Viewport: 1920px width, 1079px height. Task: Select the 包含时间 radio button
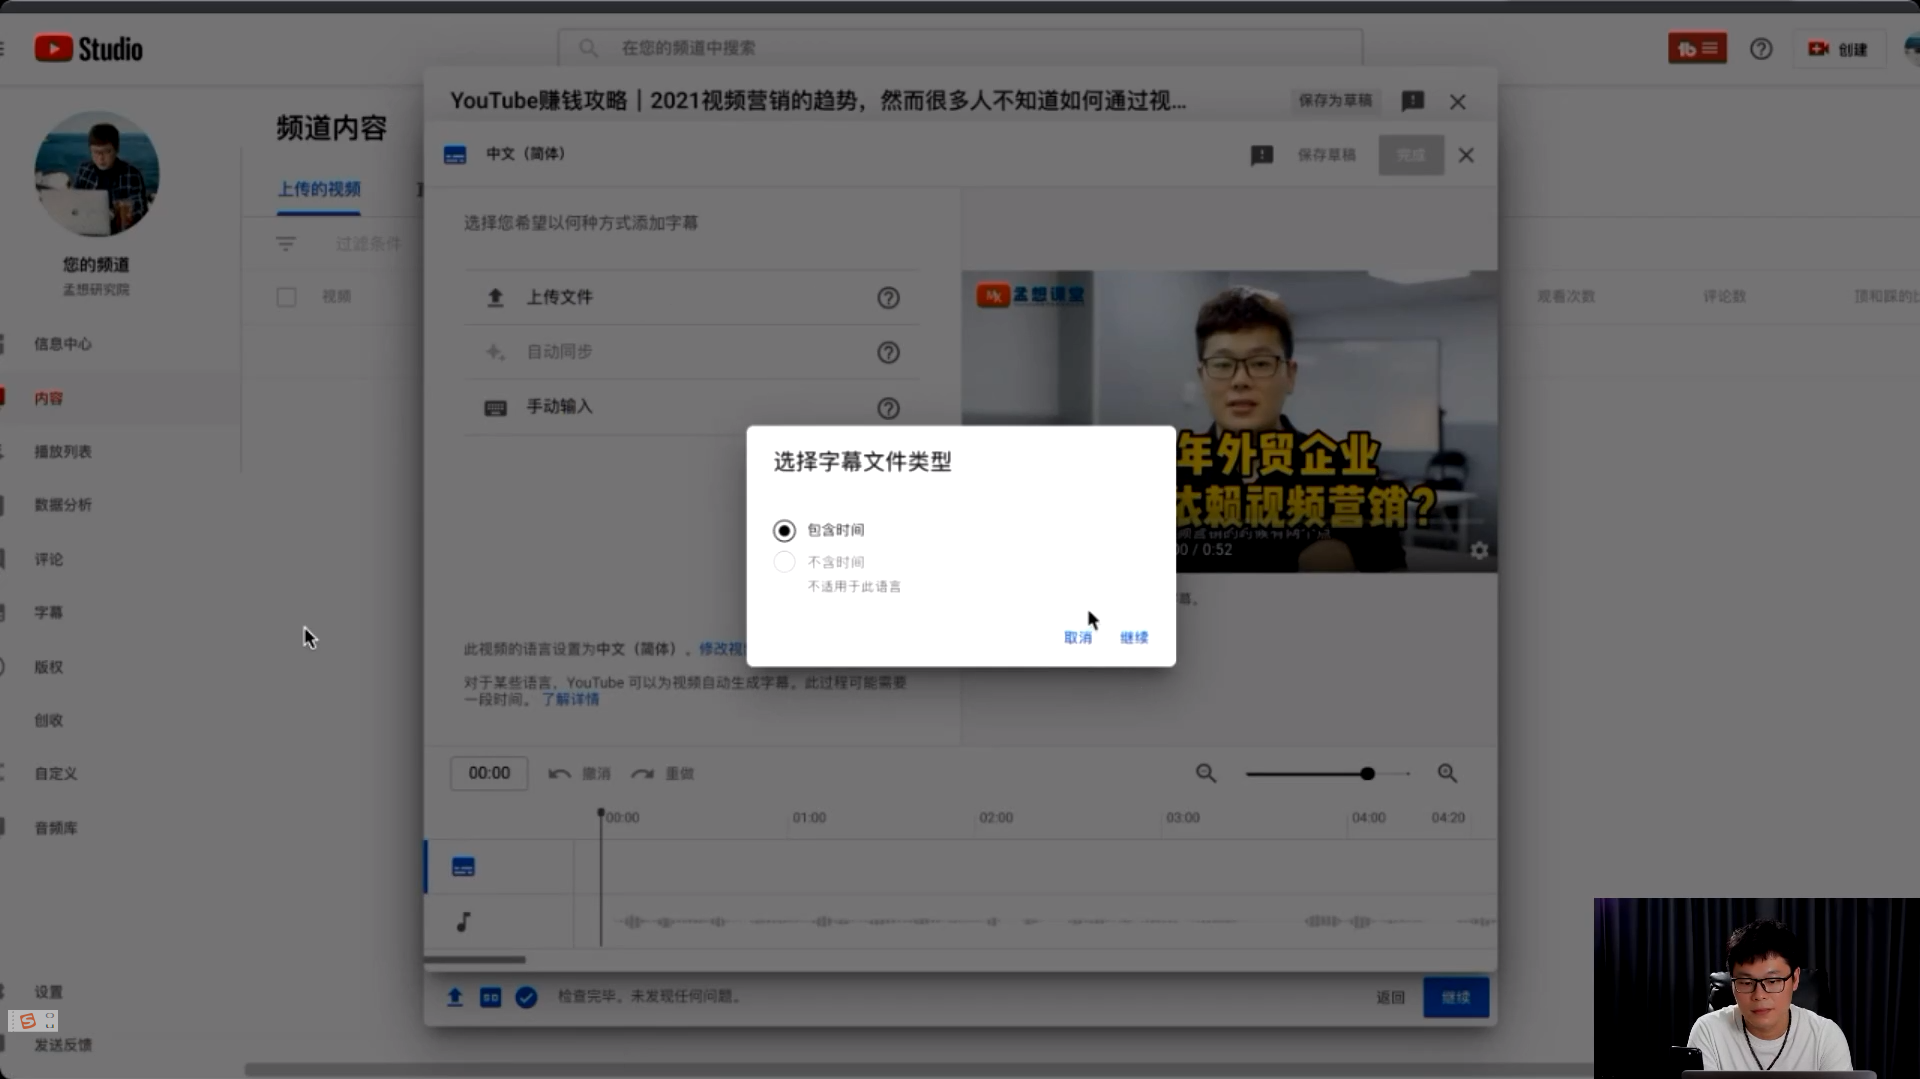pos(784,530)
